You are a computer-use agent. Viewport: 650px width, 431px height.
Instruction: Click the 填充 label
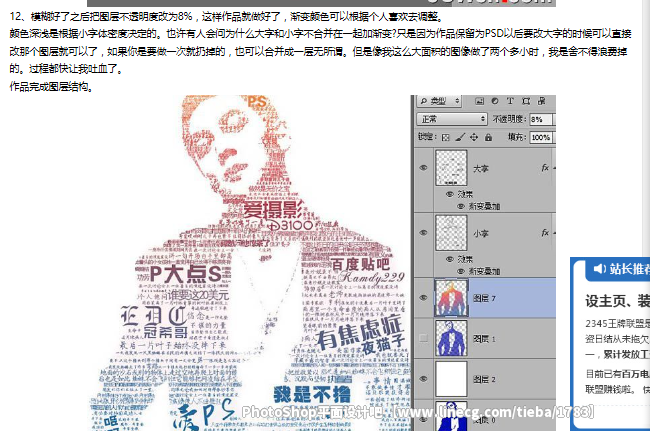point(517,137)
